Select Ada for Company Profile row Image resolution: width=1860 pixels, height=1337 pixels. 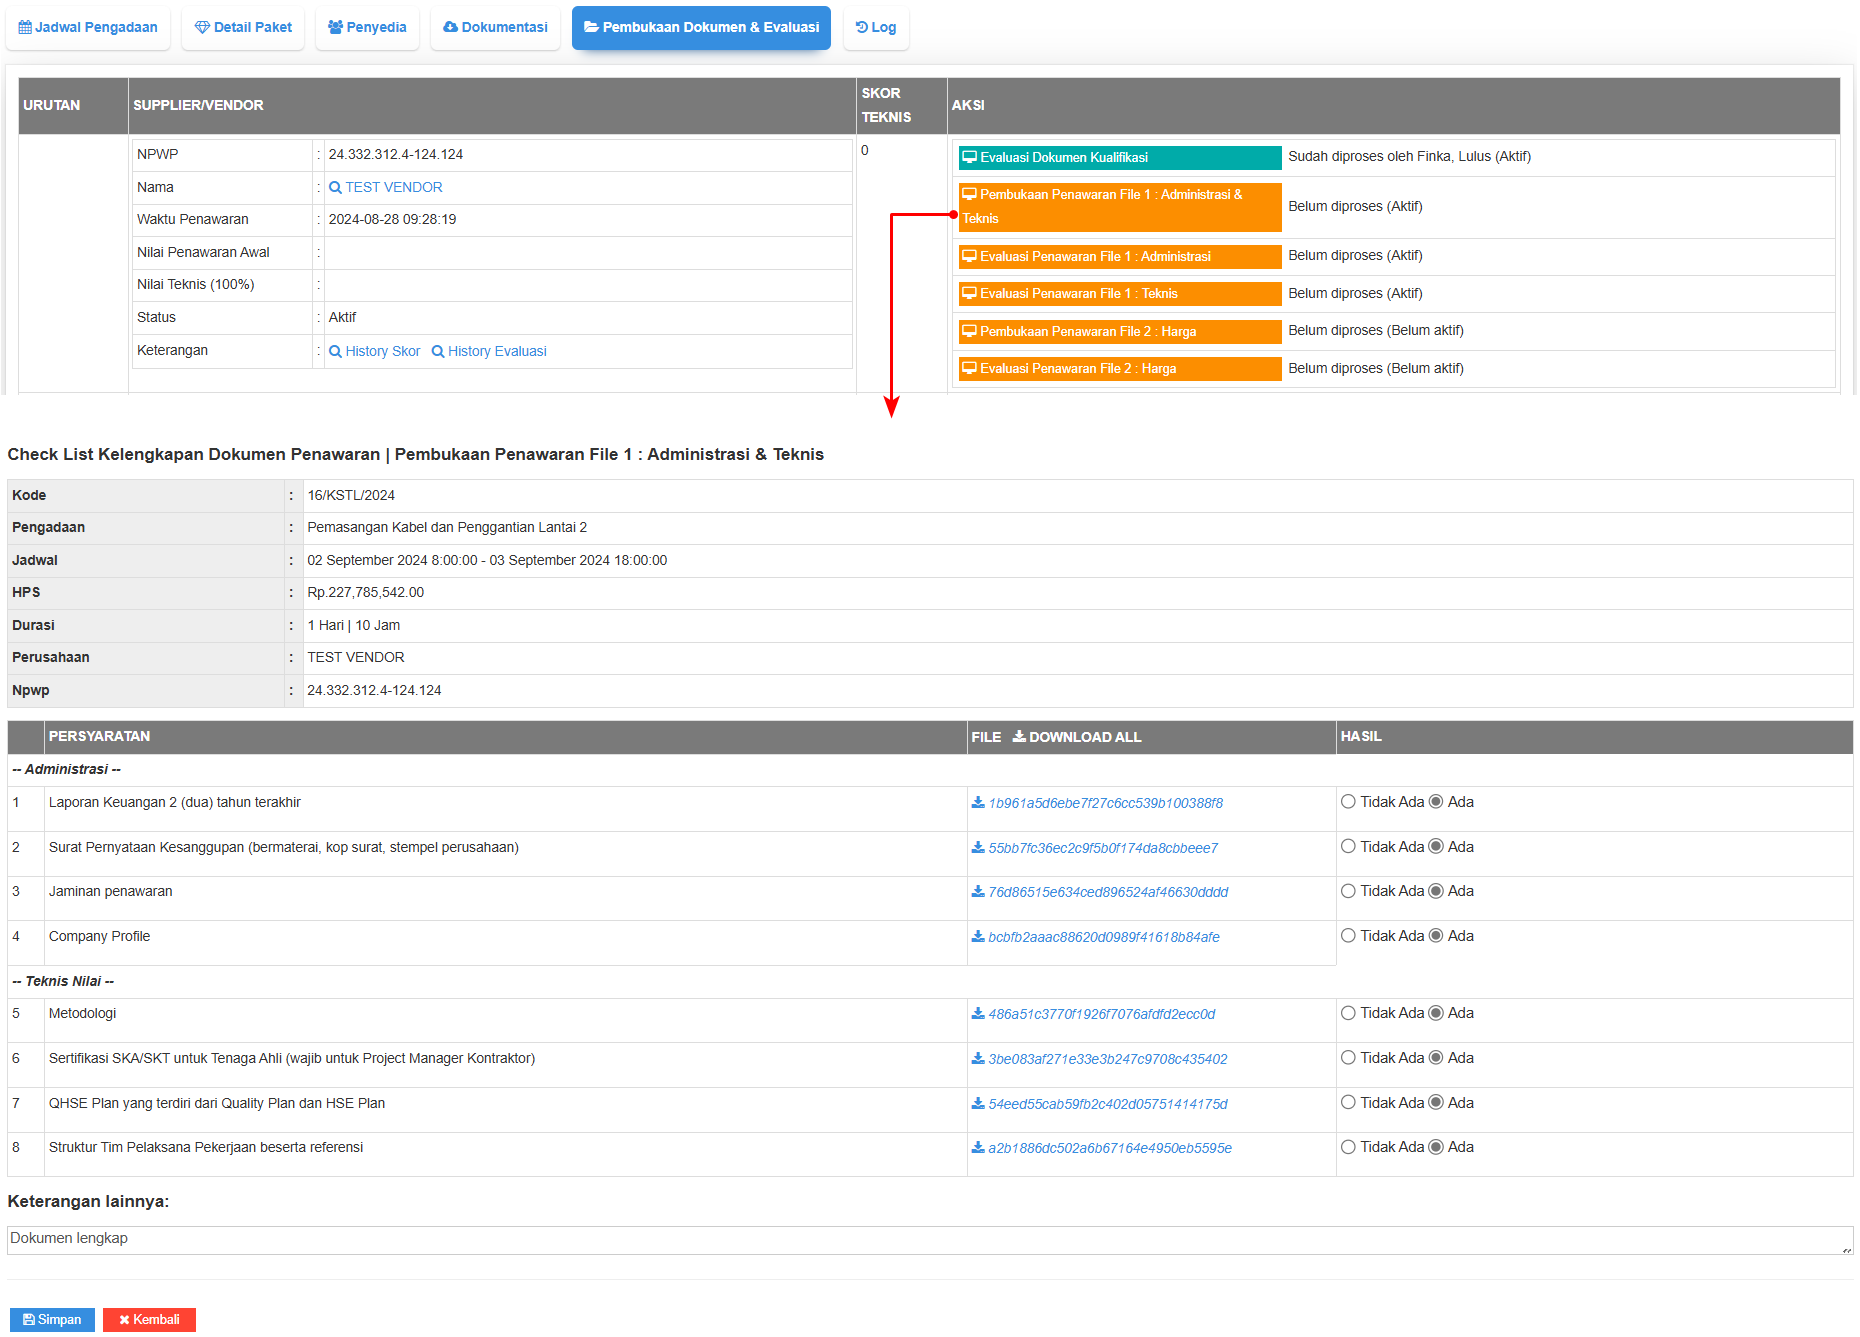(1436, 936)
